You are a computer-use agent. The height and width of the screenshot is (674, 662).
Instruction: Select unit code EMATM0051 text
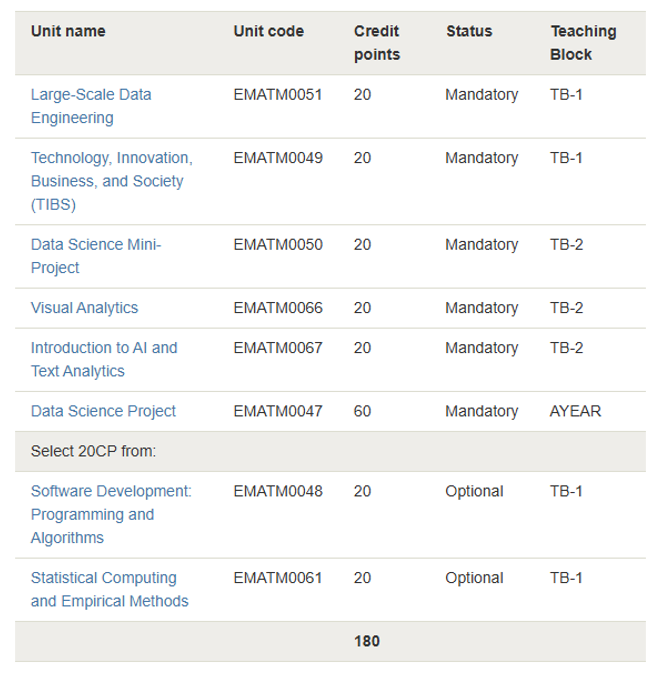[278, 95]
